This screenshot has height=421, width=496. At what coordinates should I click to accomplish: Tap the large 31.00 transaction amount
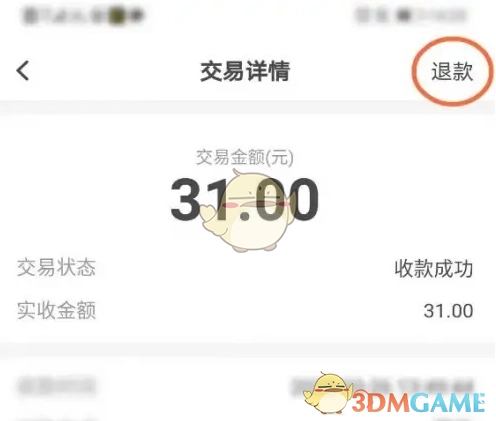tap(245, 199)
